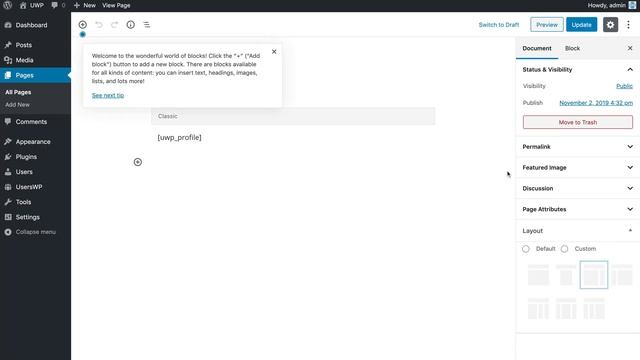The width and height of the screenshot is (640, 360).
Task: Select the second layout thumbnail in top row
Action: click(x=566, y=275)
